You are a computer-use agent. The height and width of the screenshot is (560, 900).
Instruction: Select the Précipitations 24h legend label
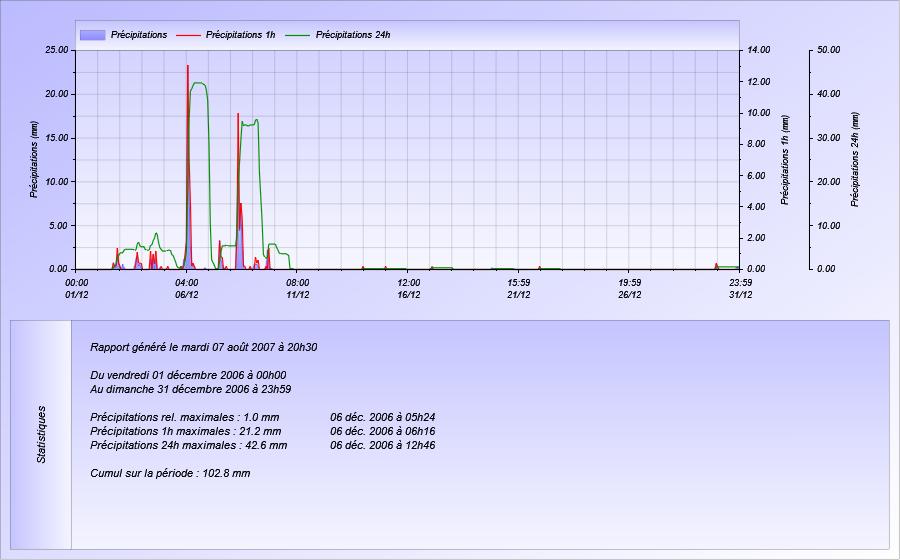tap(353, 35)
